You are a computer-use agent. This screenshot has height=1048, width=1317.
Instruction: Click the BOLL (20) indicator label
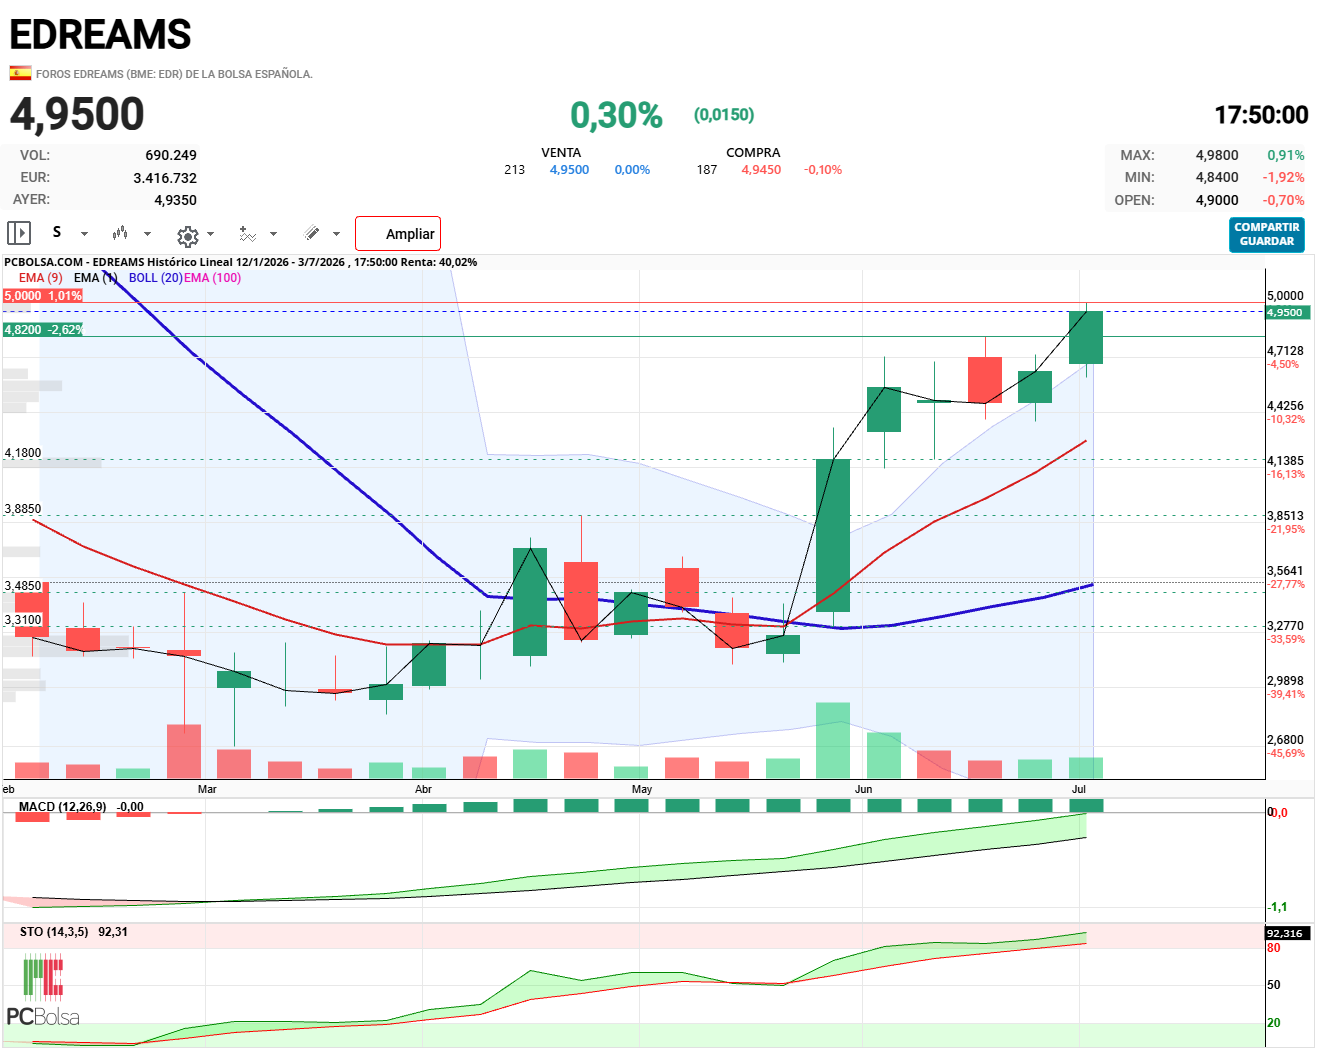pos(155,278)
